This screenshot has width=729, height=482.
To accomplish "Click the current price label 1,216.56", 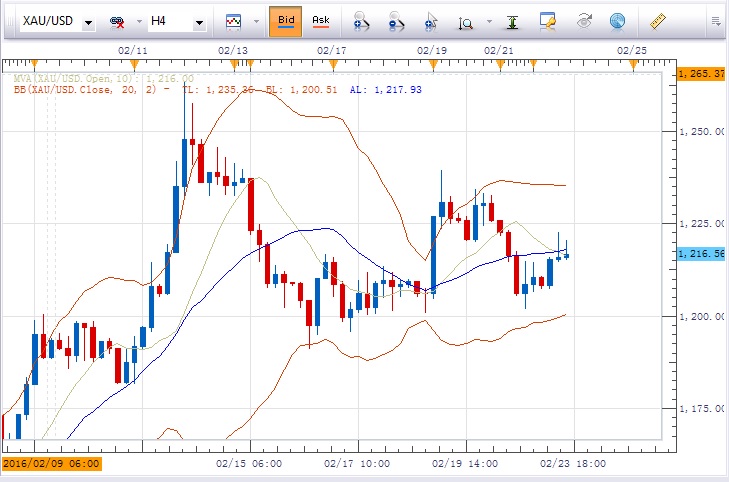I will pyautogui.click(x=701, y=254).
